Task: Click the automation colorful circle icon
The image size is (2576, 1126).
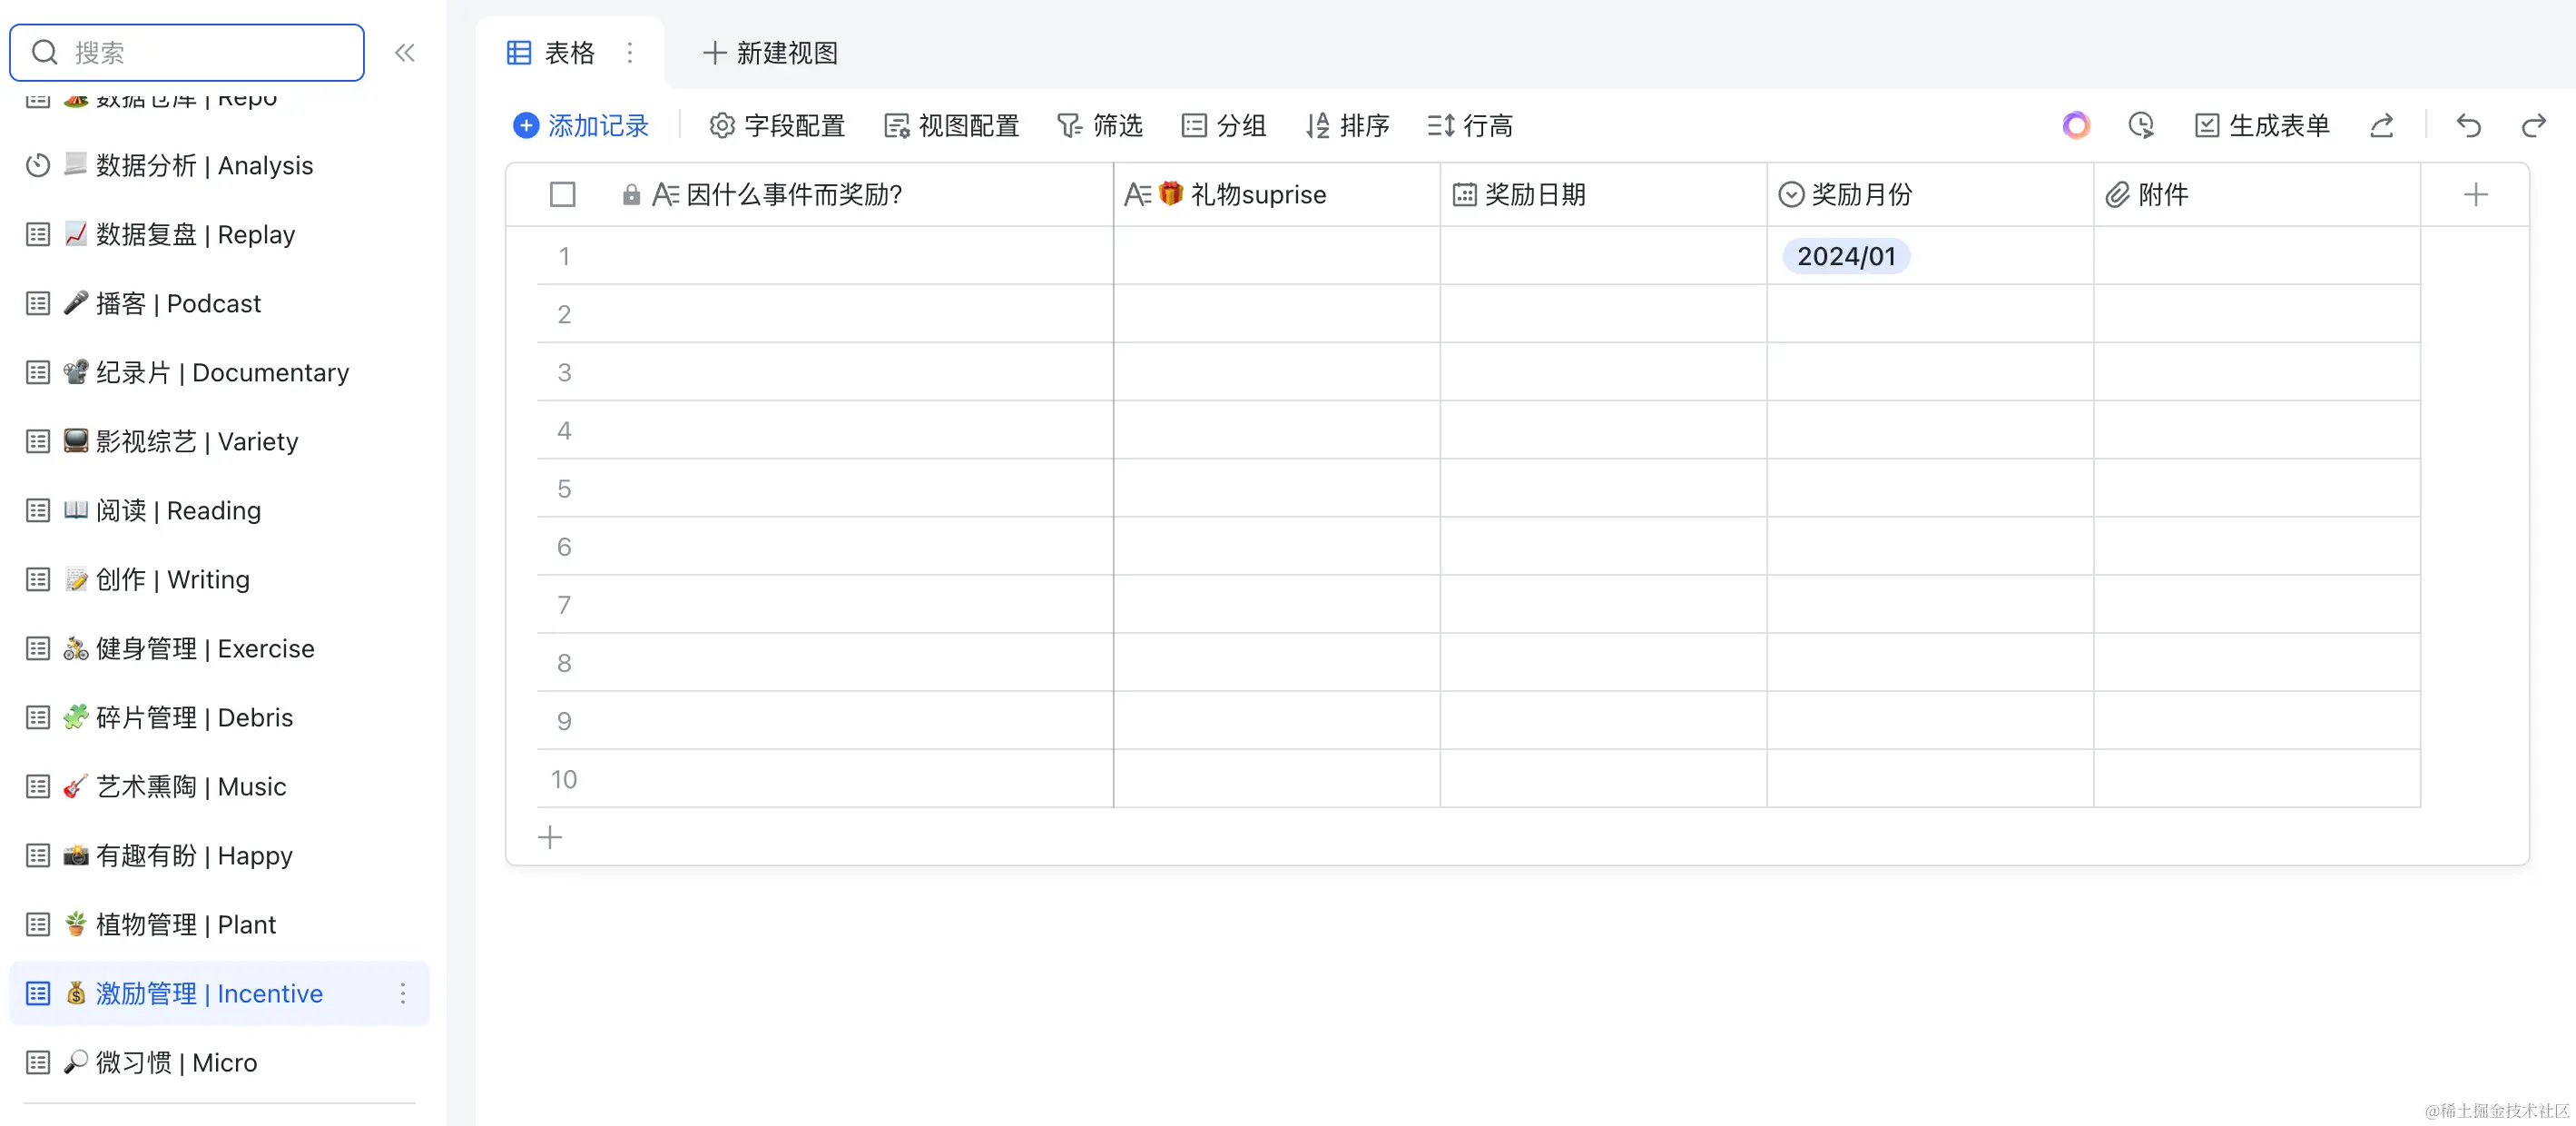Action: 2076,125
